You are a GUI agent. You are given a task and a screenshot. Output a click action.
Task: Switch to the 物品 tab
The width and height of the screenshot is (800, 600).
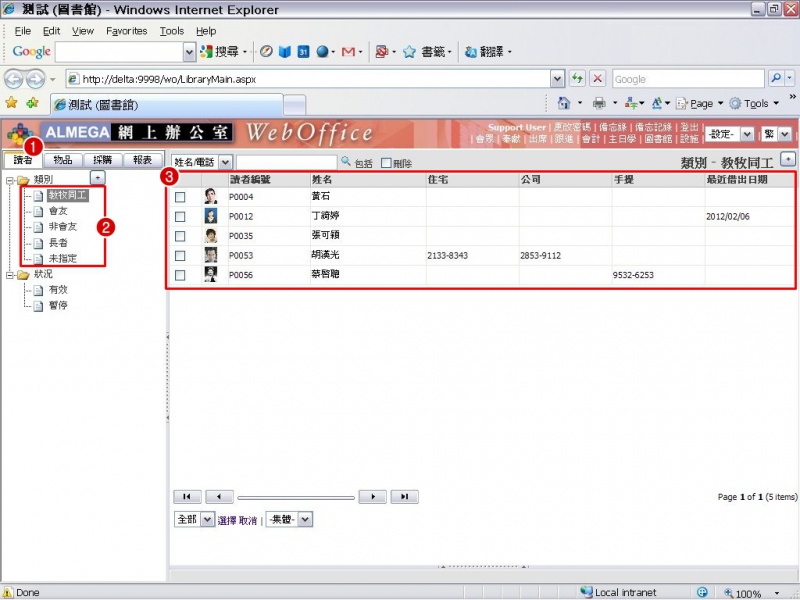tap(63, 160)
